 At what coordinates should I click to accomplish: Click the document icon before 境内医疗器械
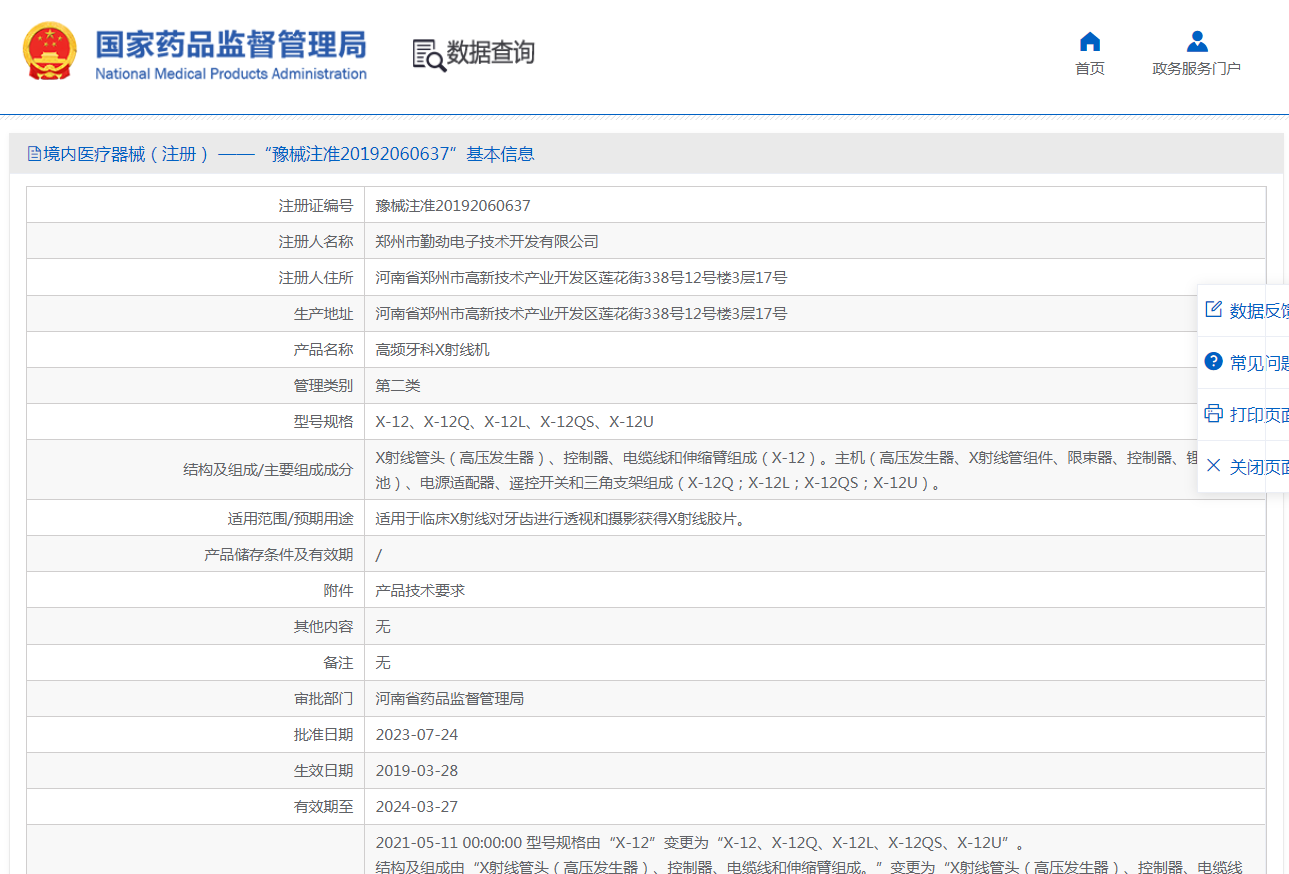[x=34, y=154]
